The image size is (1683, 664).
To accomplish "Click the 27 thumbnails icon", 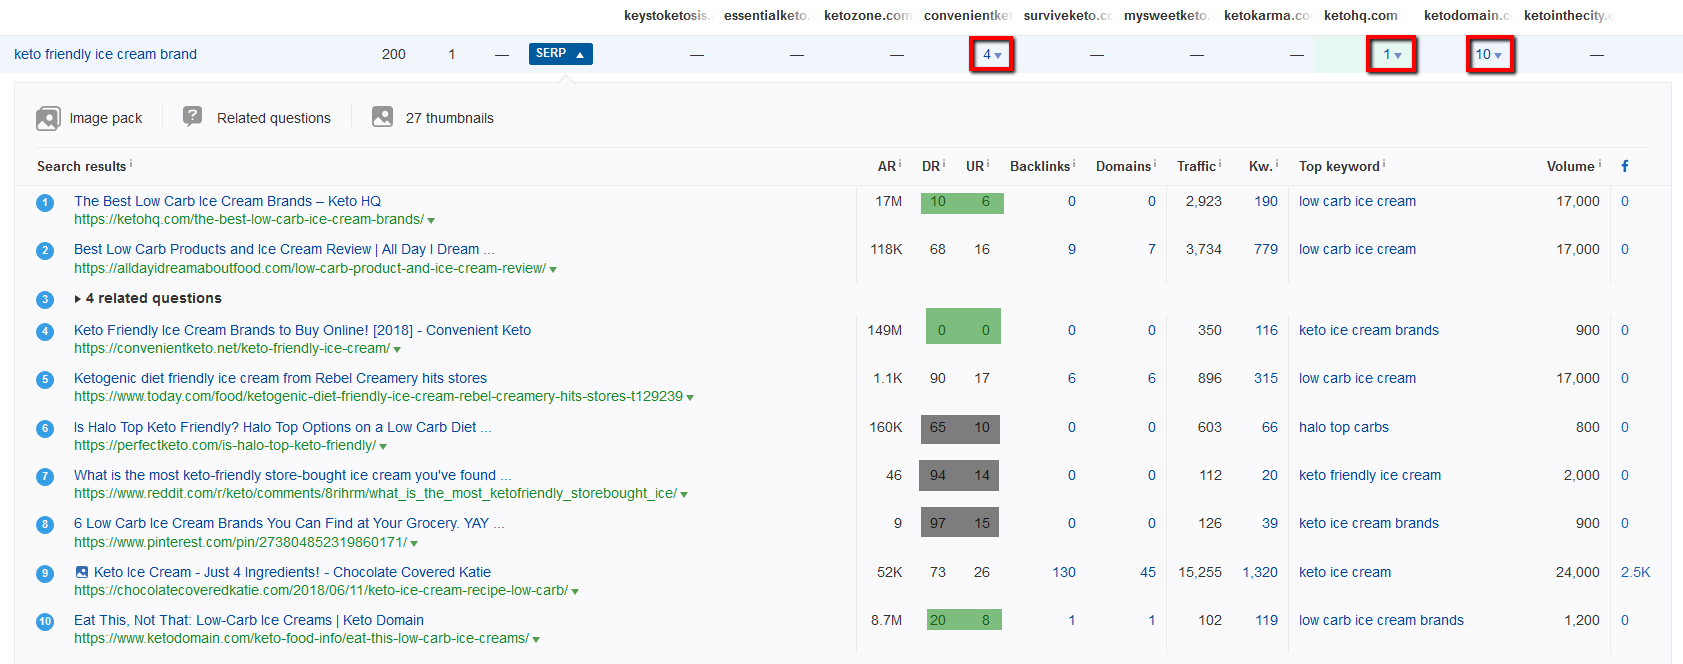I will pyautogui.click(x=382, y=117).
